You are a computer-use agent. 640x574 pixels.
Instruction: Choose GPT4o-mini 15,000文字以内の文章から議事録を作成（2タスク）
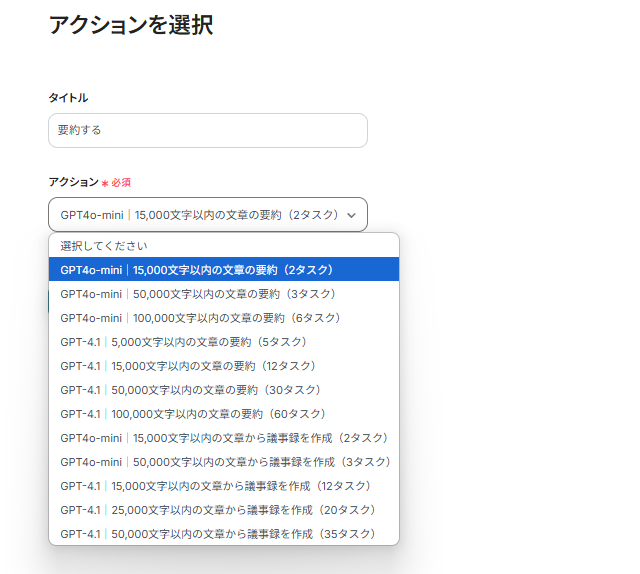tap(224, 438)
